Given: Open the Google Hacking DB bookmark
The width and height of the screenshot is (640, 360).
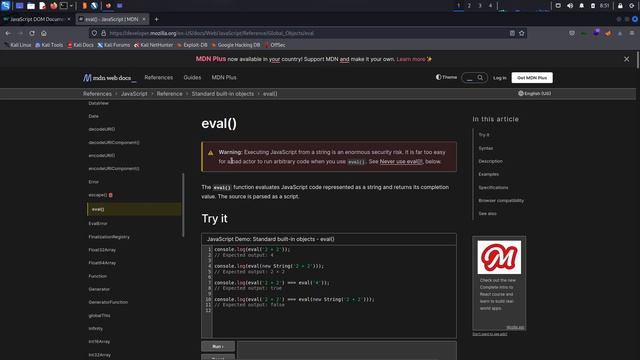Looking at the screenshot, I should coord(236,45).
